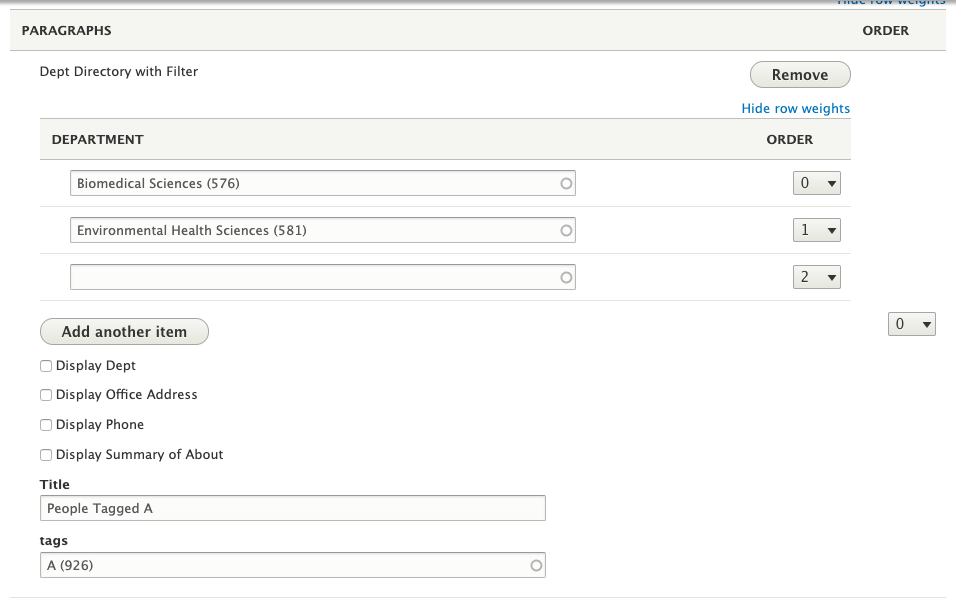This screenshot has height=607, width=956.
Task: Tick Display Summary of About checkbox
Action: (x=46, y=455)
